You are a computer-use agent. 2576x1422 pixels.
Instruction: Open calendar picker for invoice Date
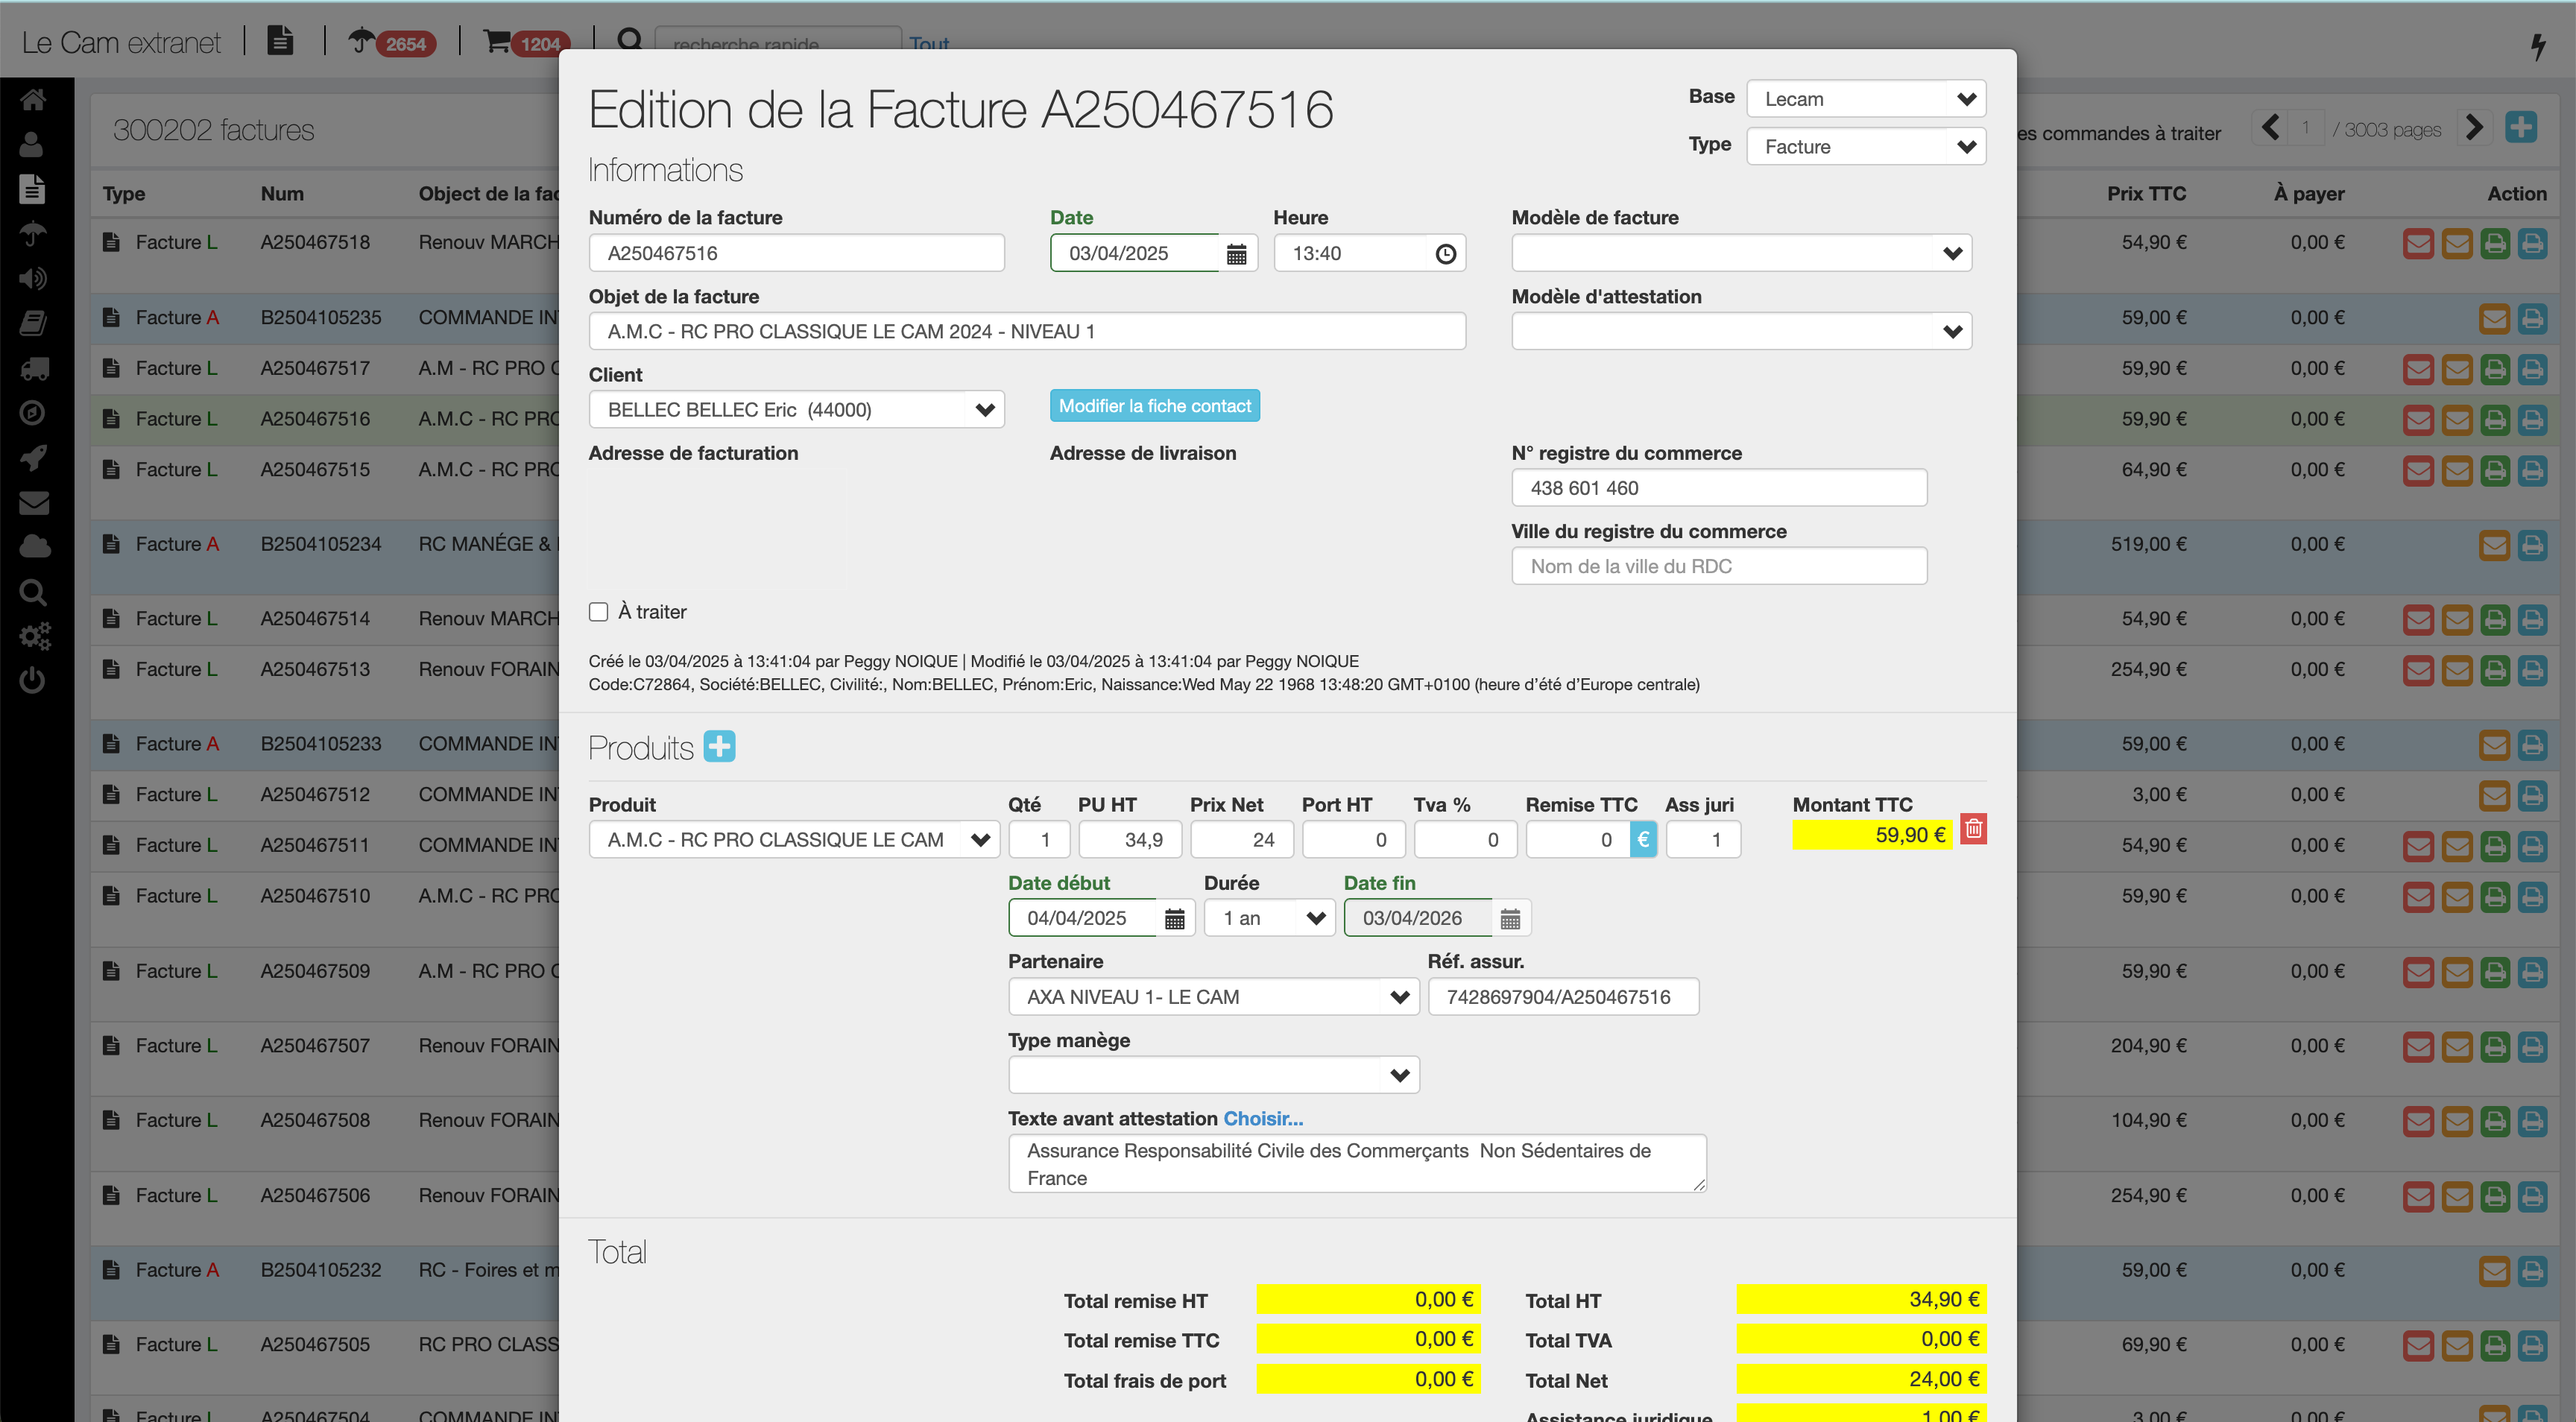pos(1237,254)
